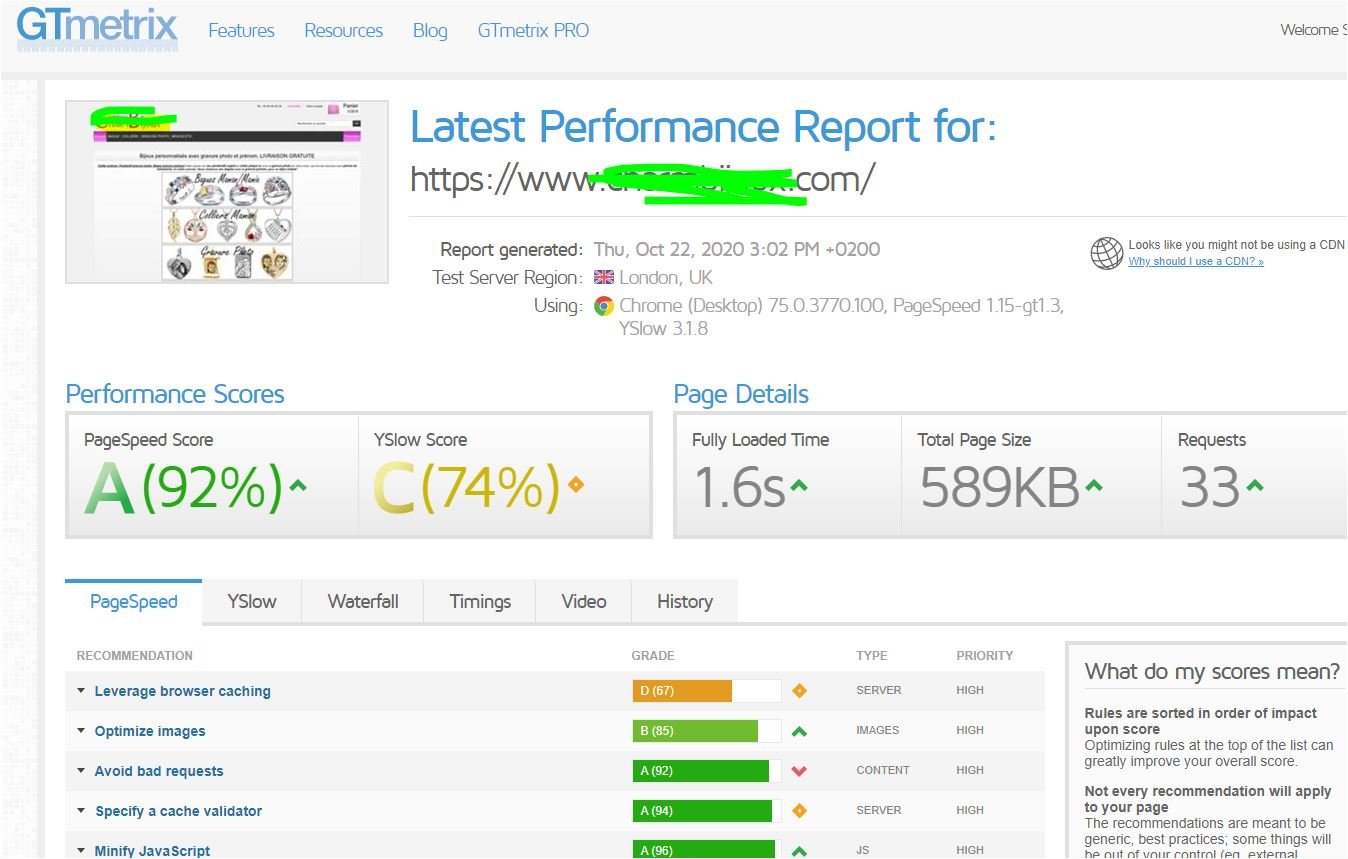1348x859 pixels.
Task: Click the IMAGES type cell
Action: click(878, 731)
